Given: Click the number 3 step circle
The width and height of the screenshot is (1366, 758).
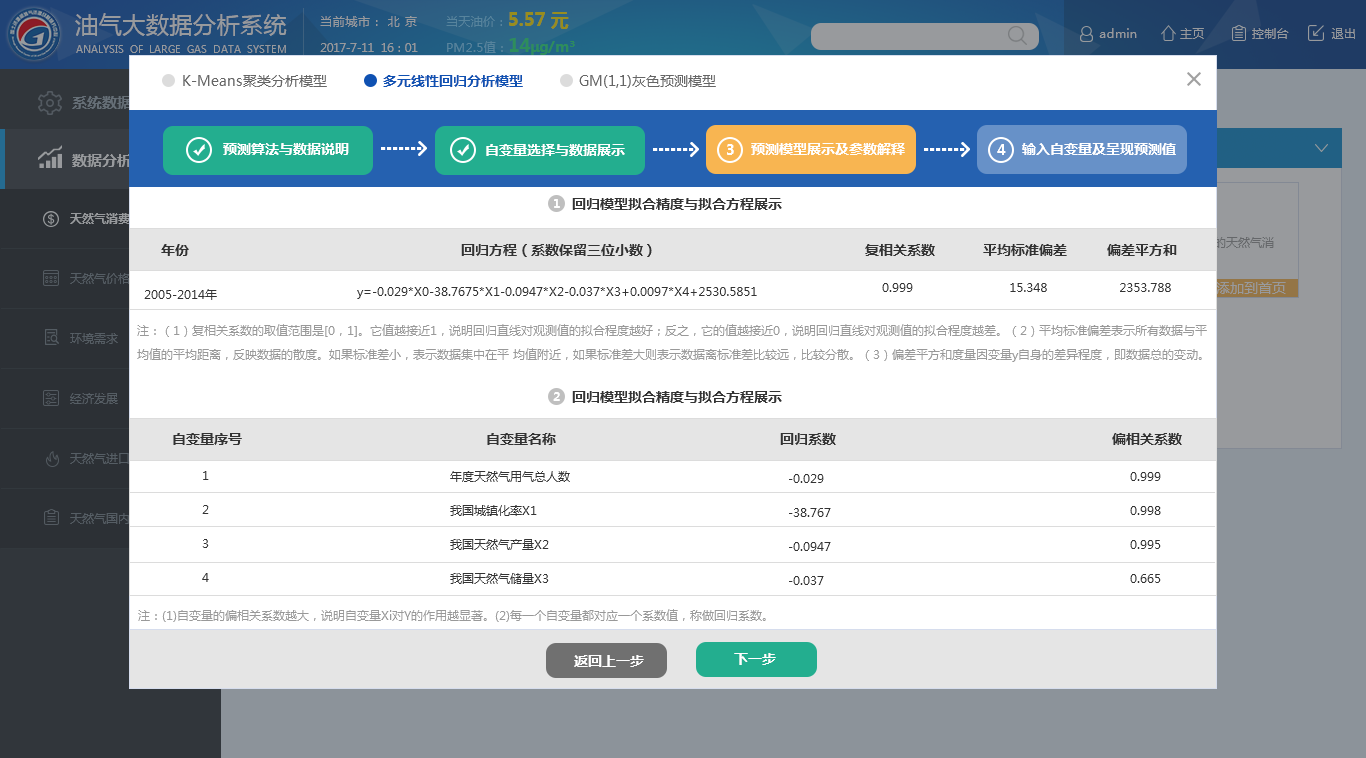Looking at the screenshot, I should [x=730, y=150].
